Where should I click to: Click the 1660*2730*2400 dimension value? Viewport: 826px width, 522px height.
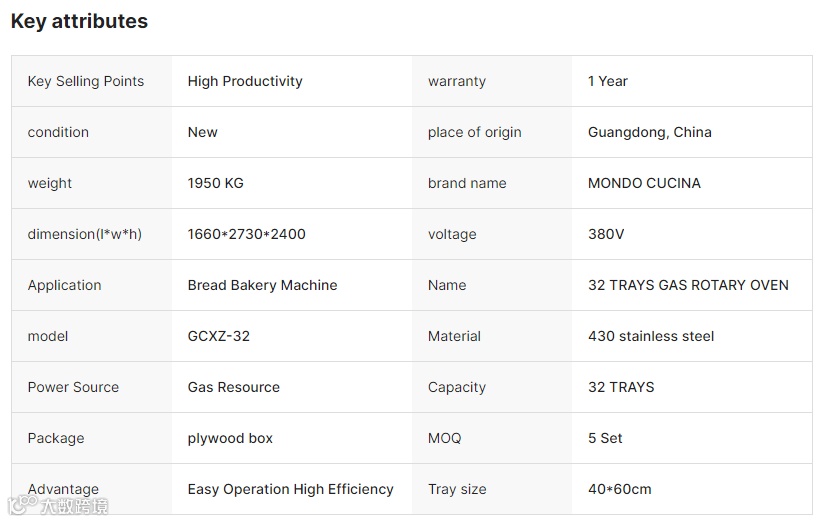point(247,234)
